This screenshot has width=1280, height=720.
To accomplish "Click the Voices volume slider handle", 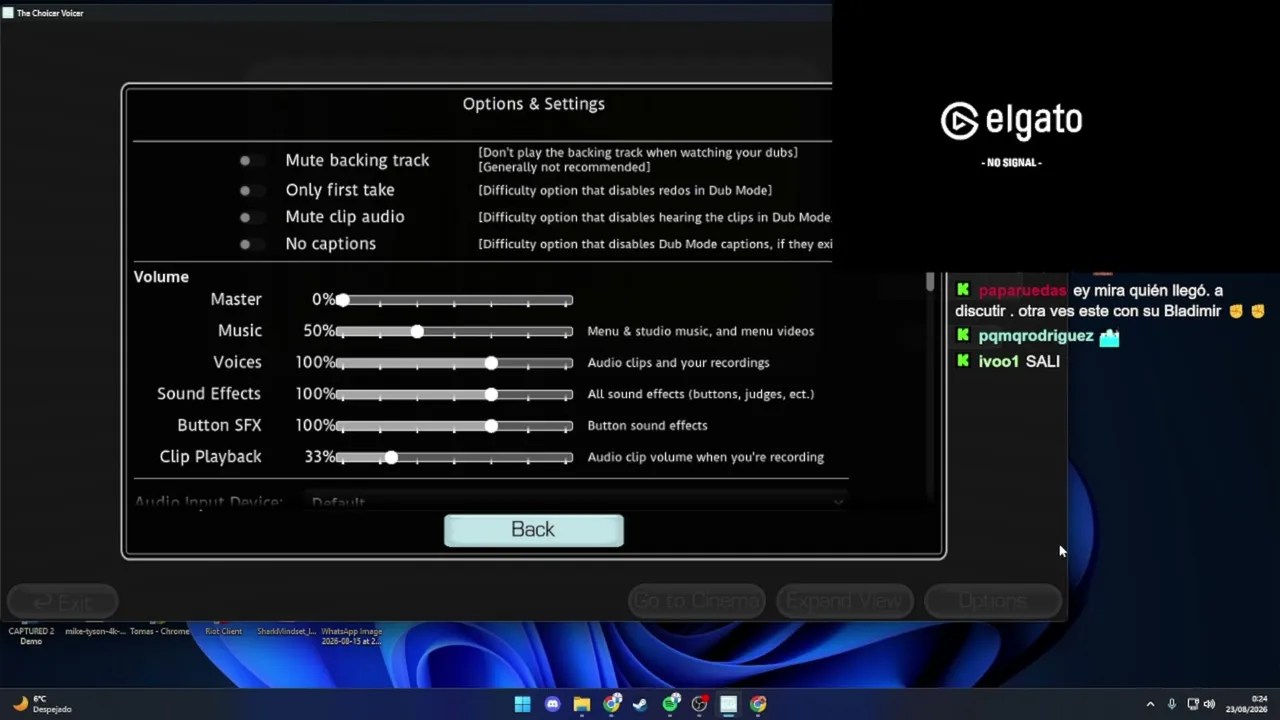I will (491, 363).
